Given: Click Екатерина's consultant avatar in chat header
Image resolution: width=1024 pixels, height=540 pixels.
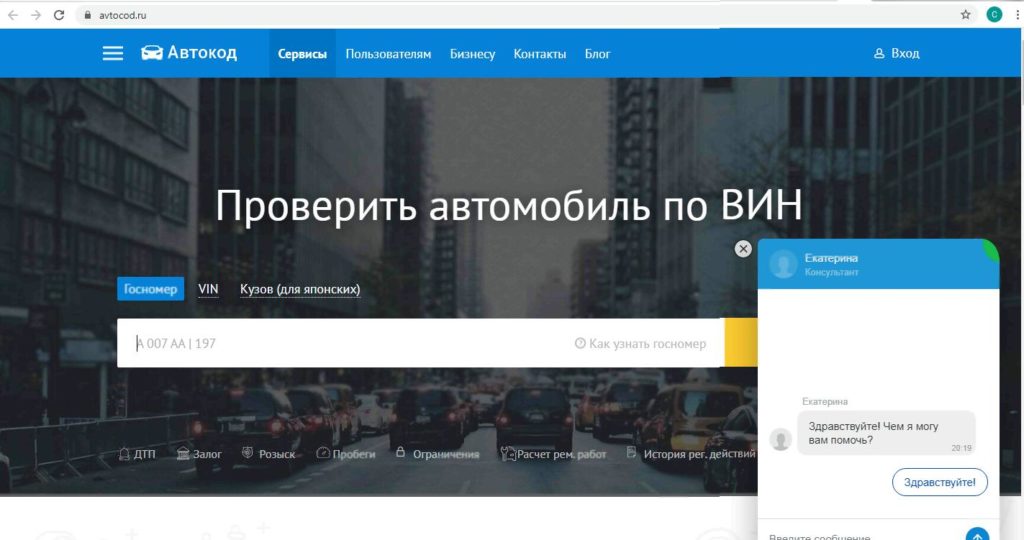Looking at the screenshot, I should click(x=784, y=264).
